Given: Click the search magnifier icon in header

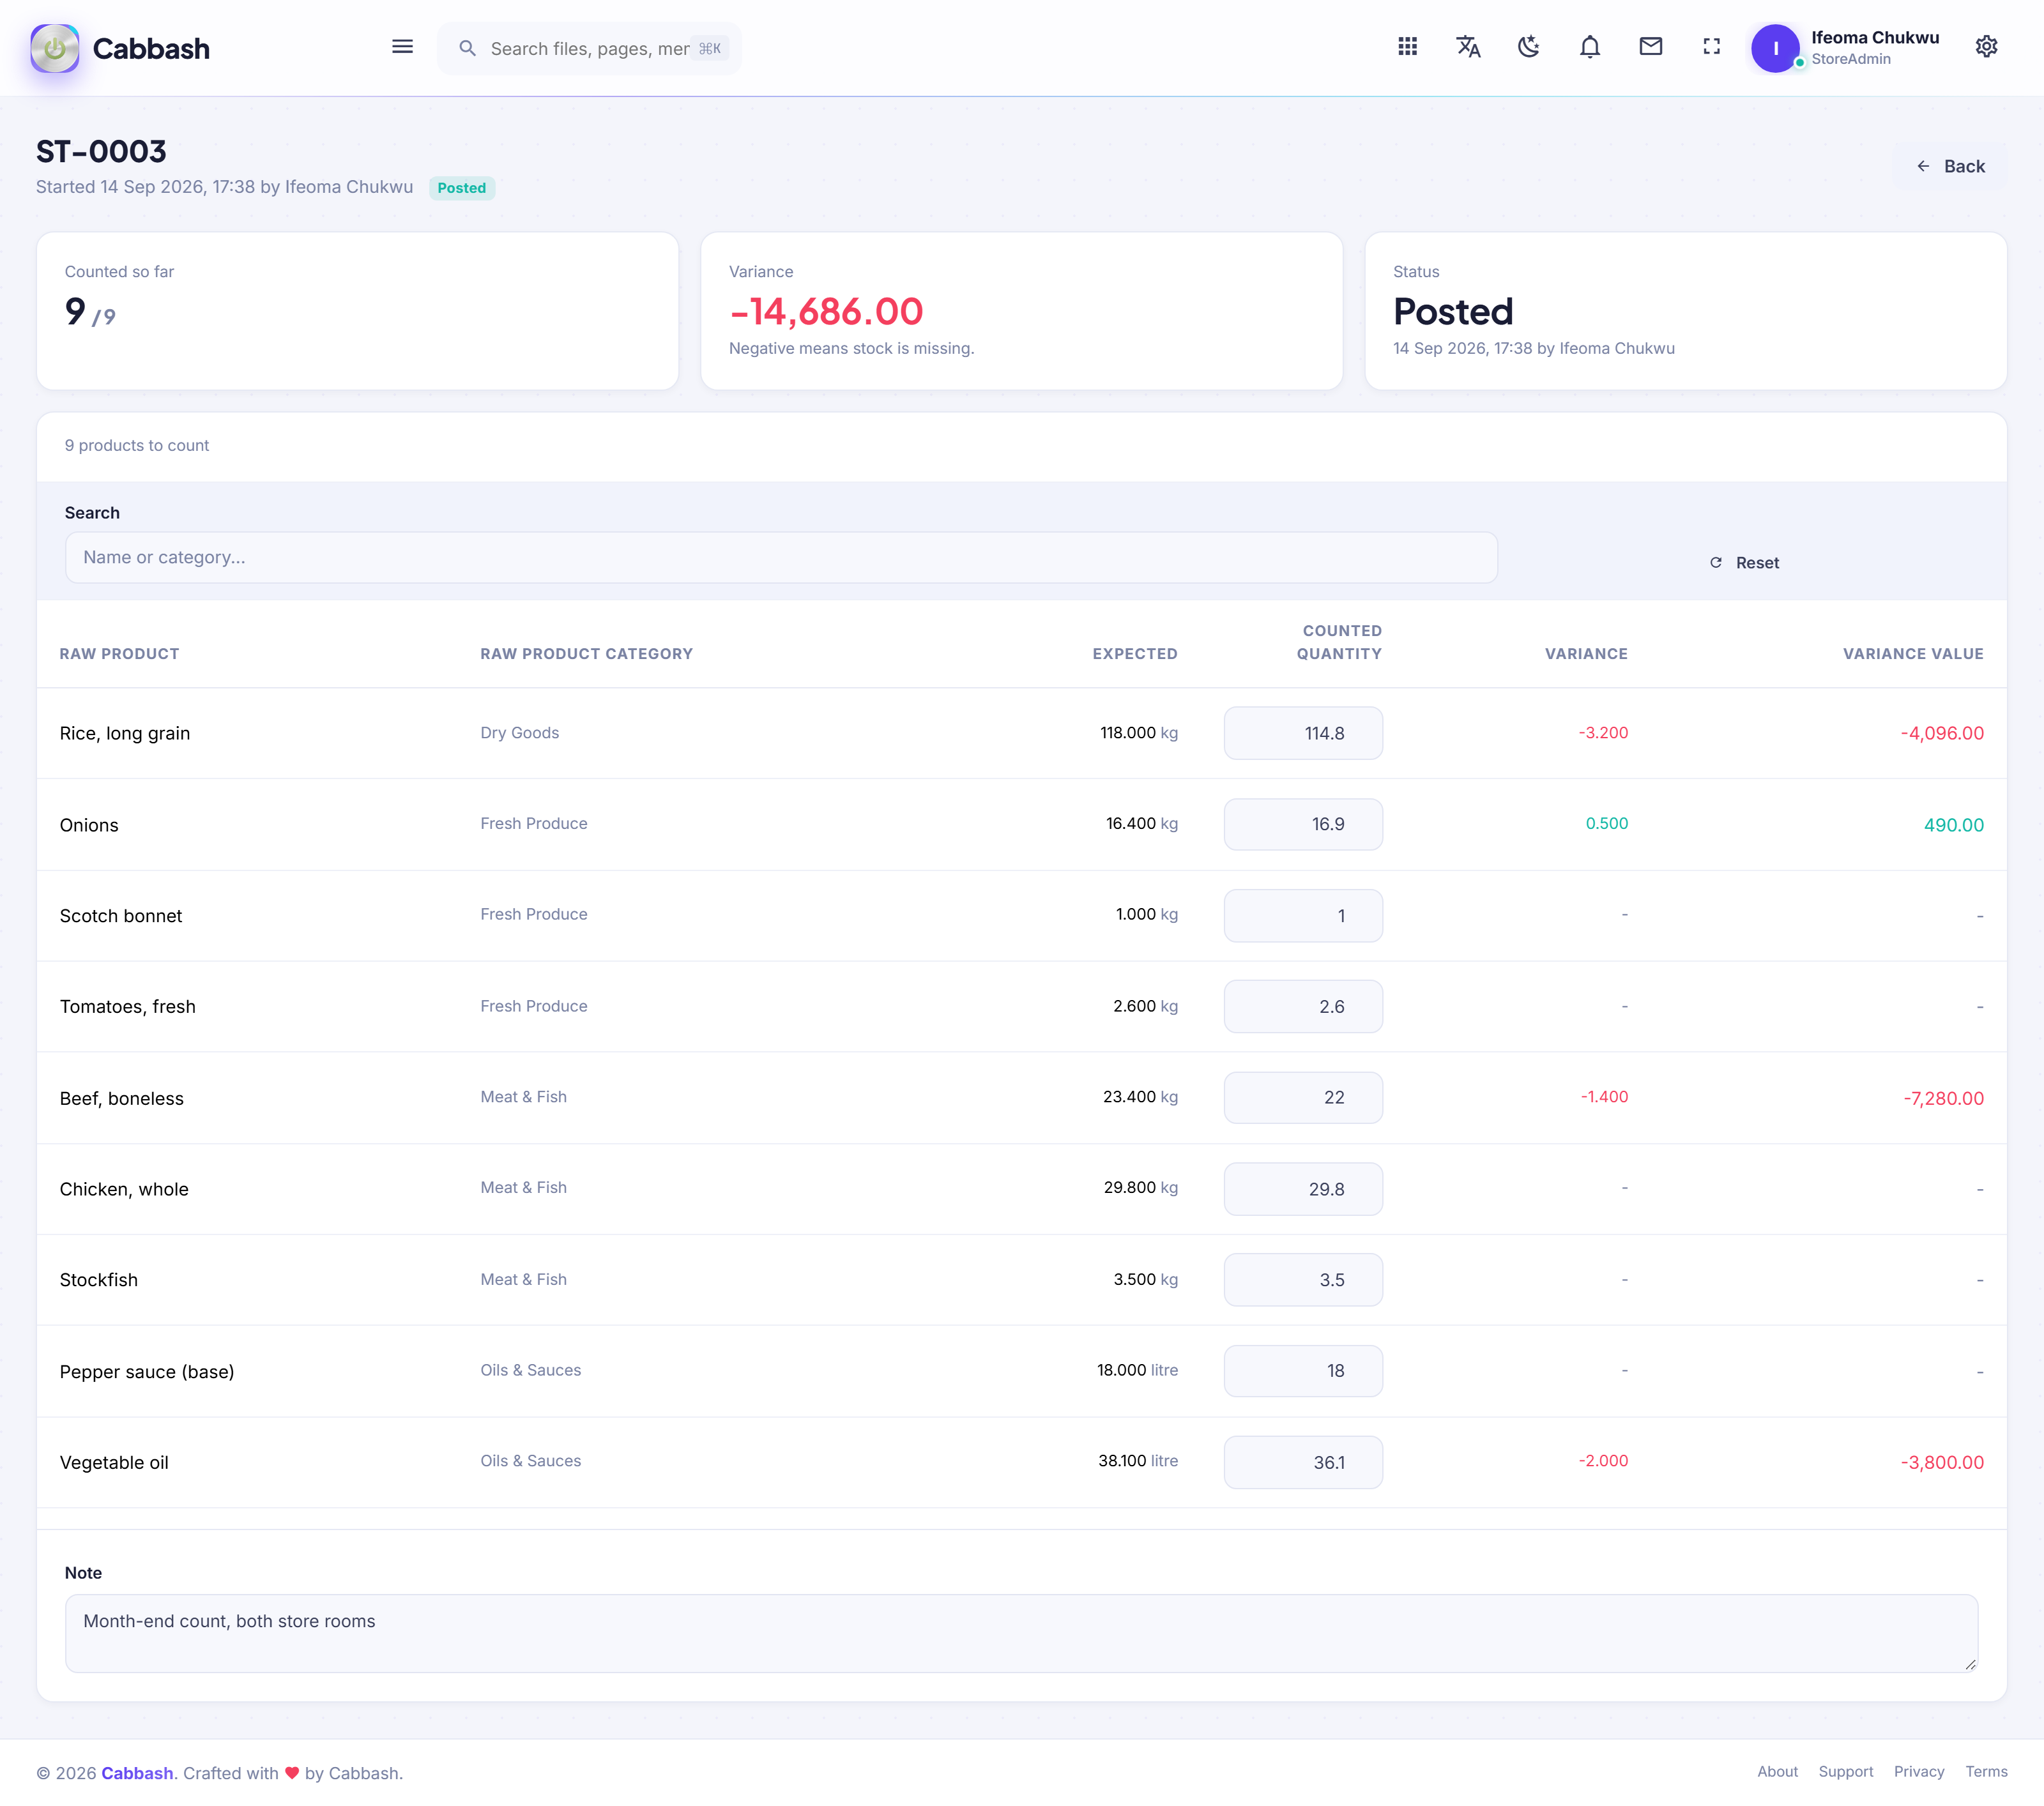Looking at the screenshot, I should click(467, 48).
